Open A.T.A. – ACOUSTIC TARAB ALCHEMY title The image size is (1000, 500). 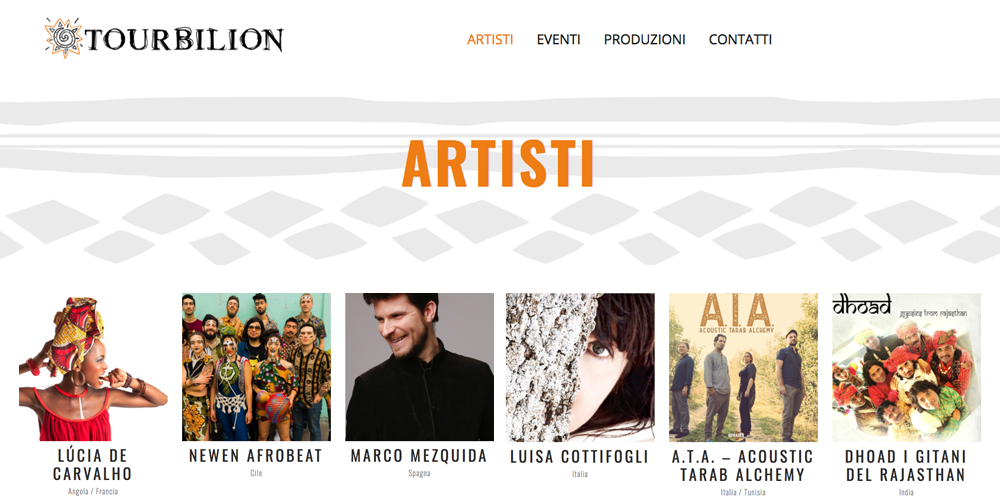pos(744,466)
